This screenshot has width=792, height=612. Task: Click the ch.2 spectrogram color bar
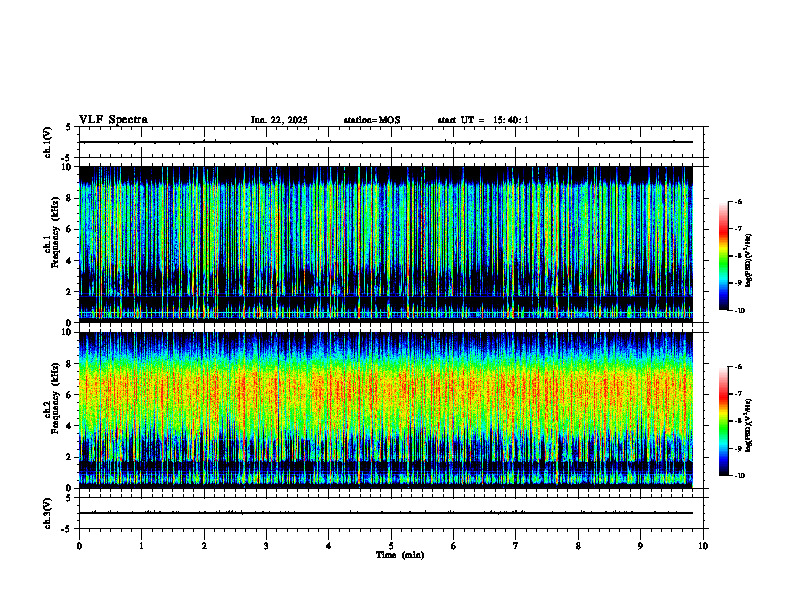pos(723,421)
